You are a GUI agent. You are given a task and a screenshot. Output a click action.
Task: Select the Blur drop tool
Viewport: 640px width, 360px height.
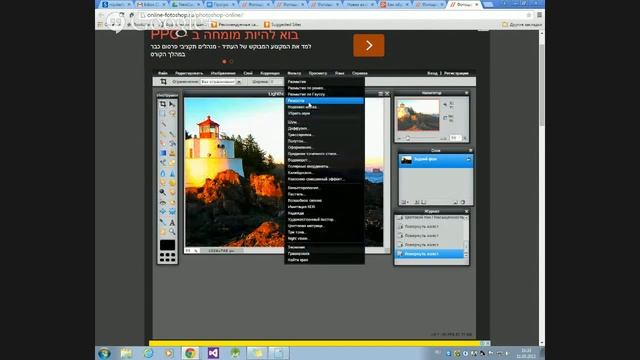[163, 173]
